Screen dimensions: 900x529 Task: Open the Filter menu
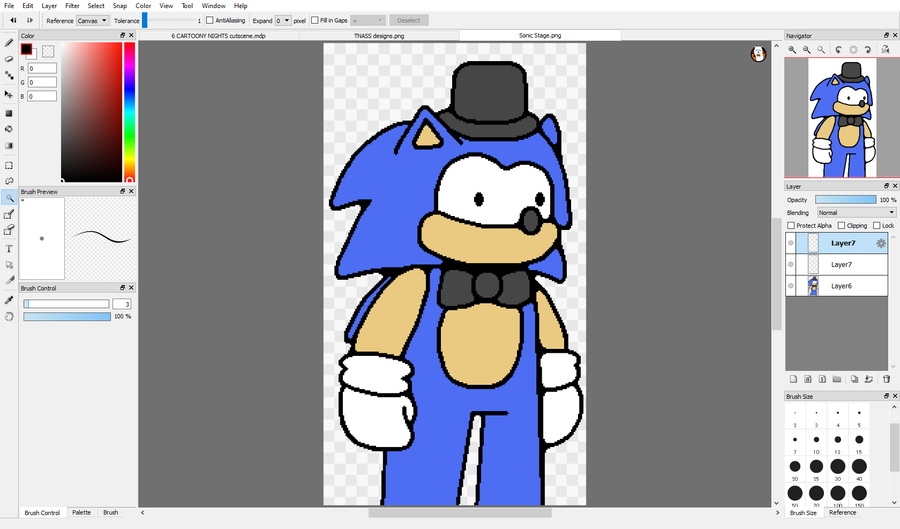72,6
